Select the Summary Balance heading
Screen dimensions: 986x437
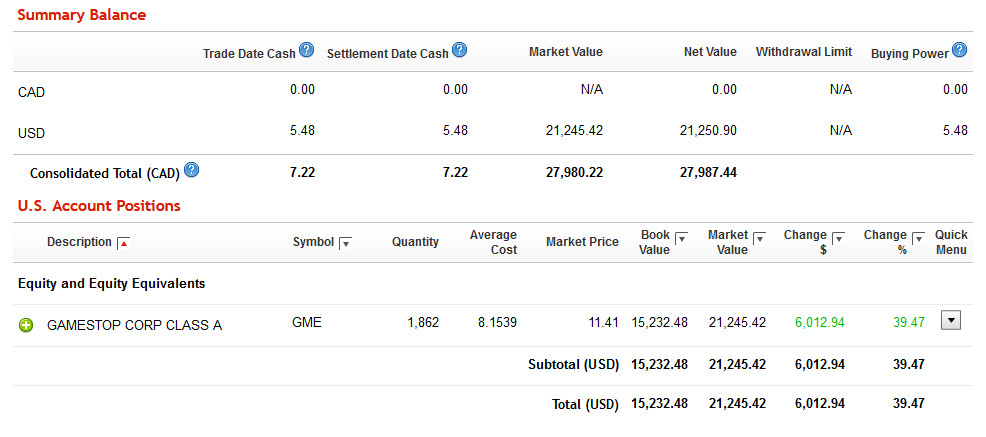[82, 15]
